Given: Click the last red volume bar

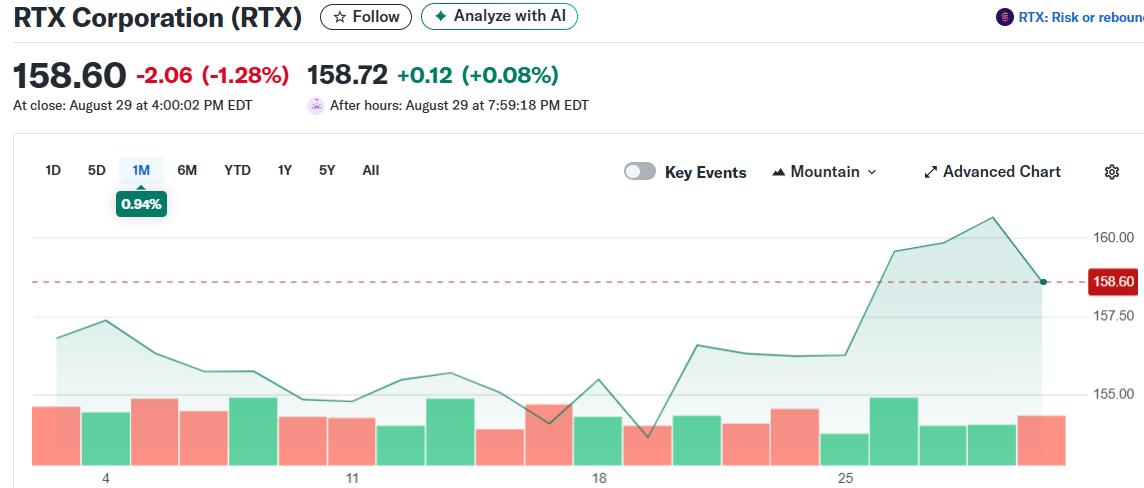Looking at the screenshot, I should tap(1041, 441).
